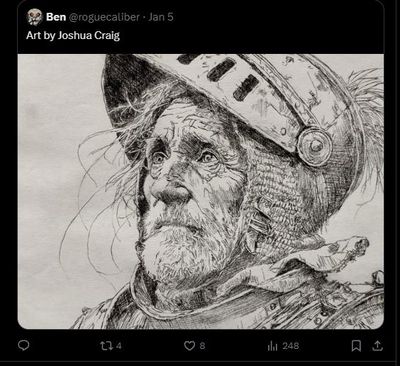The width and height of the screenshot is (400, 366).
Task: Click the knight's helmet visor pivot disc
Action: tap(314, 146)
